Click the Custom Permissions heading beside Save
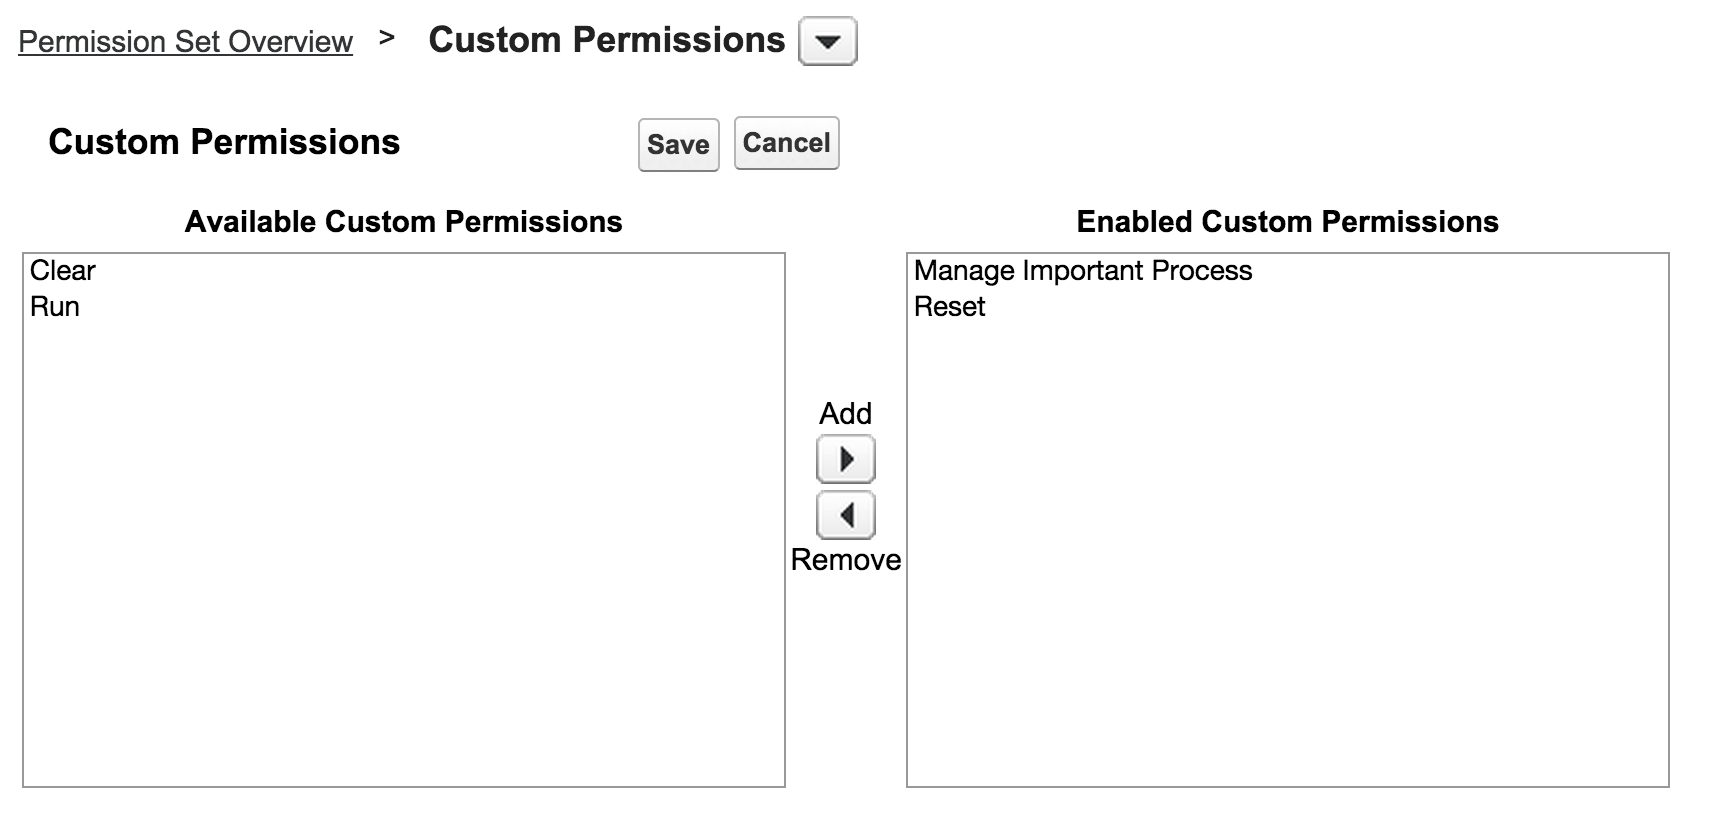This screenshot has width=1718, height=816. (224, 142)
